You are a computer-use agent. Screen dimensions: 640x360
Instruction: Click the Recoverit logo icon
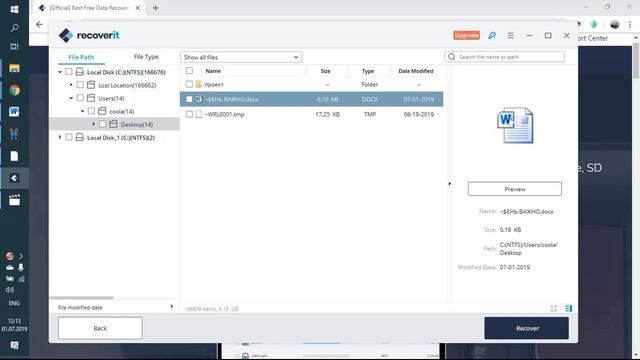pos(66,36)
